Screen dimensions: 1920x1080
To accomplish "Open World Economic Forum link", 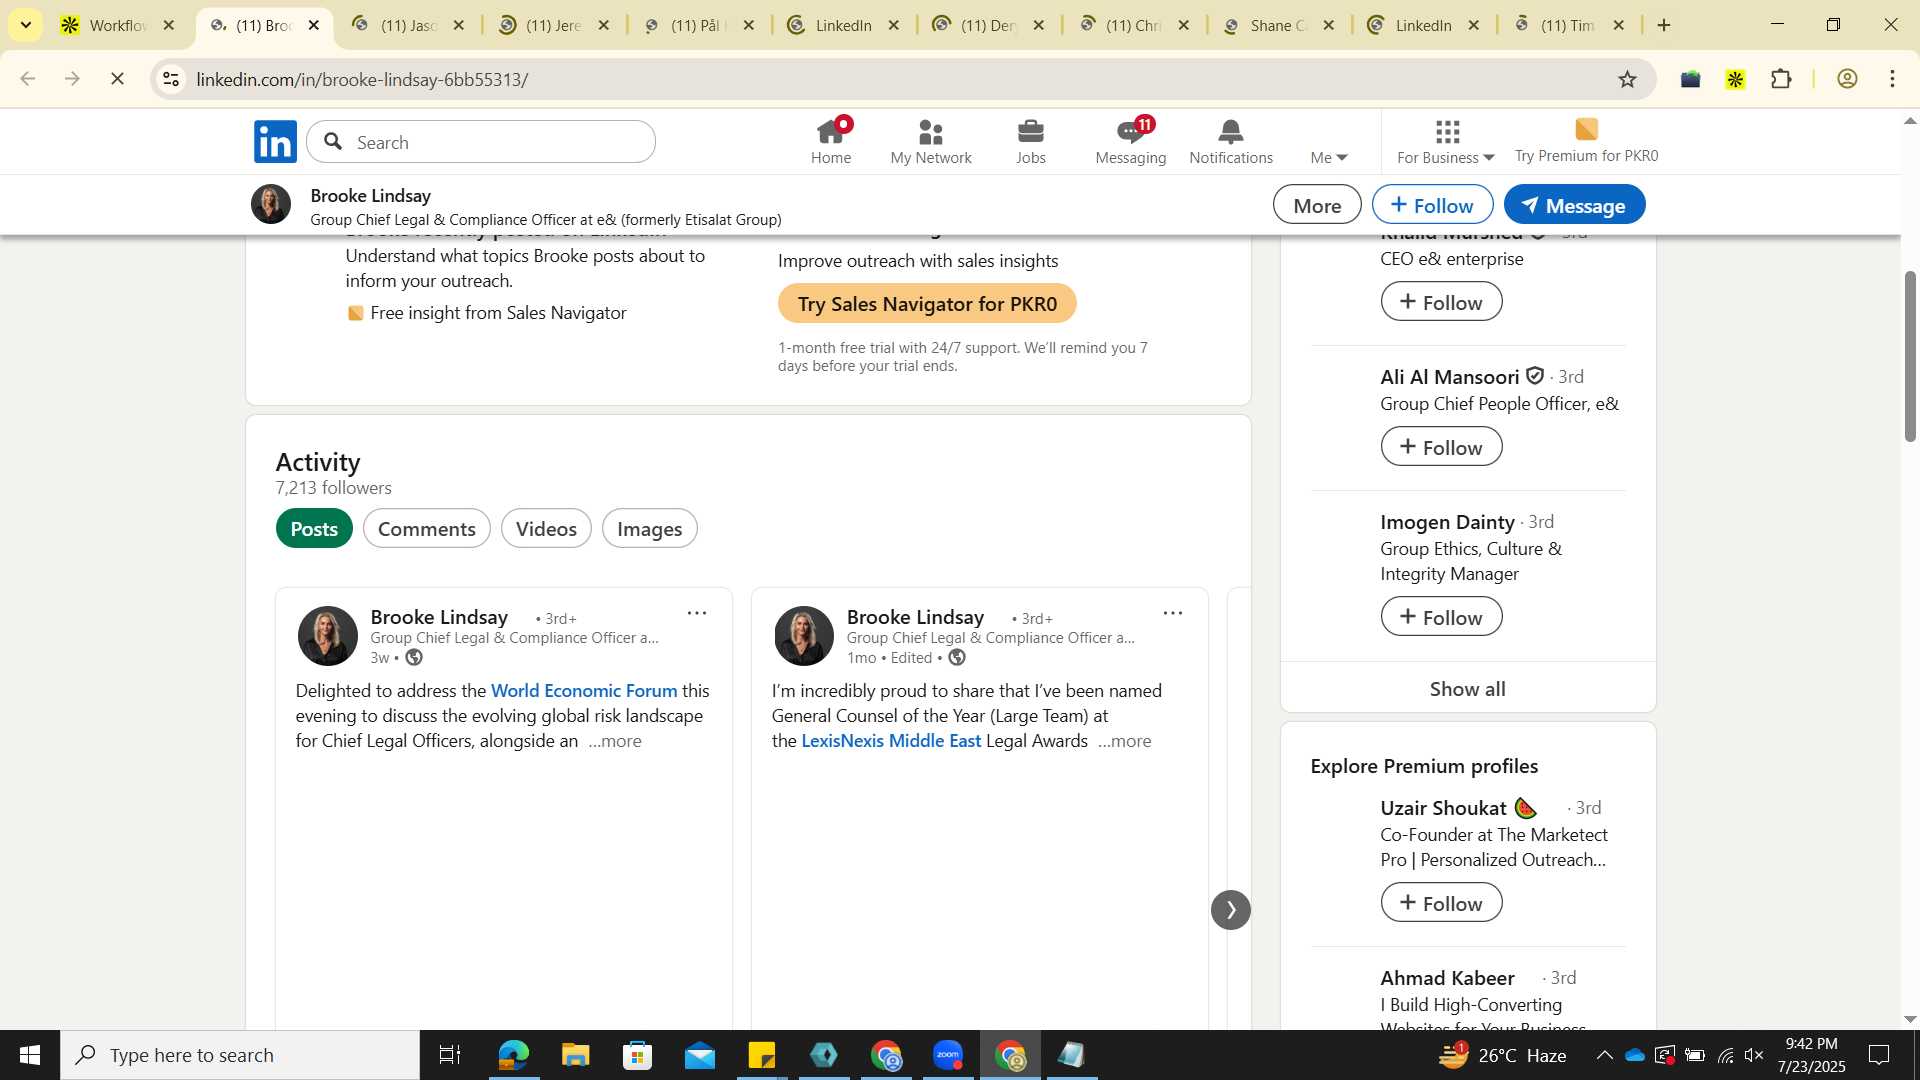I will click(x=584, y=691).
